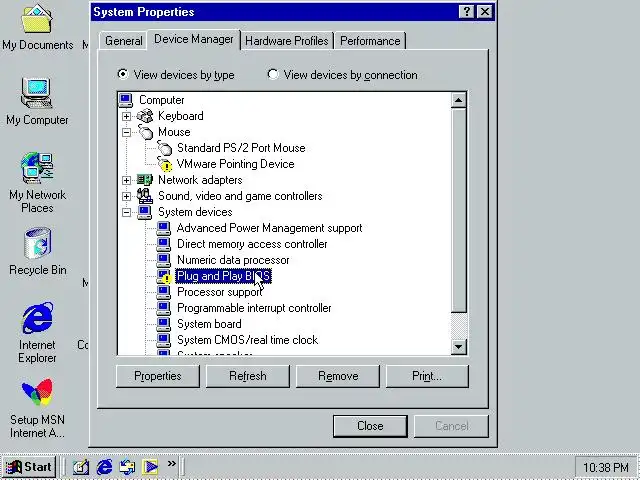Select the System board label

pos(209,324)
